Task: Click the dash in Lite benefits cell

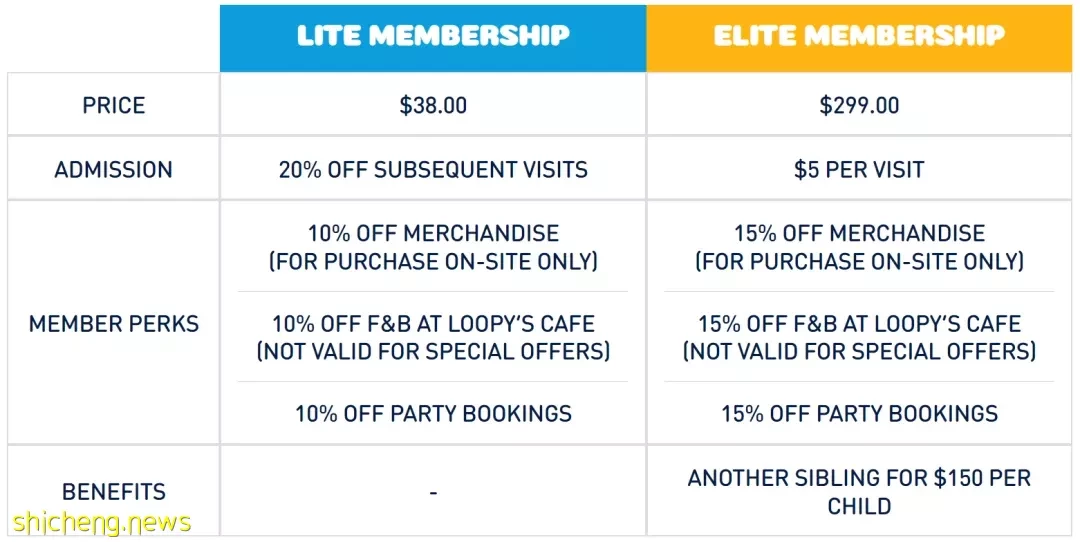Action: 433,492
